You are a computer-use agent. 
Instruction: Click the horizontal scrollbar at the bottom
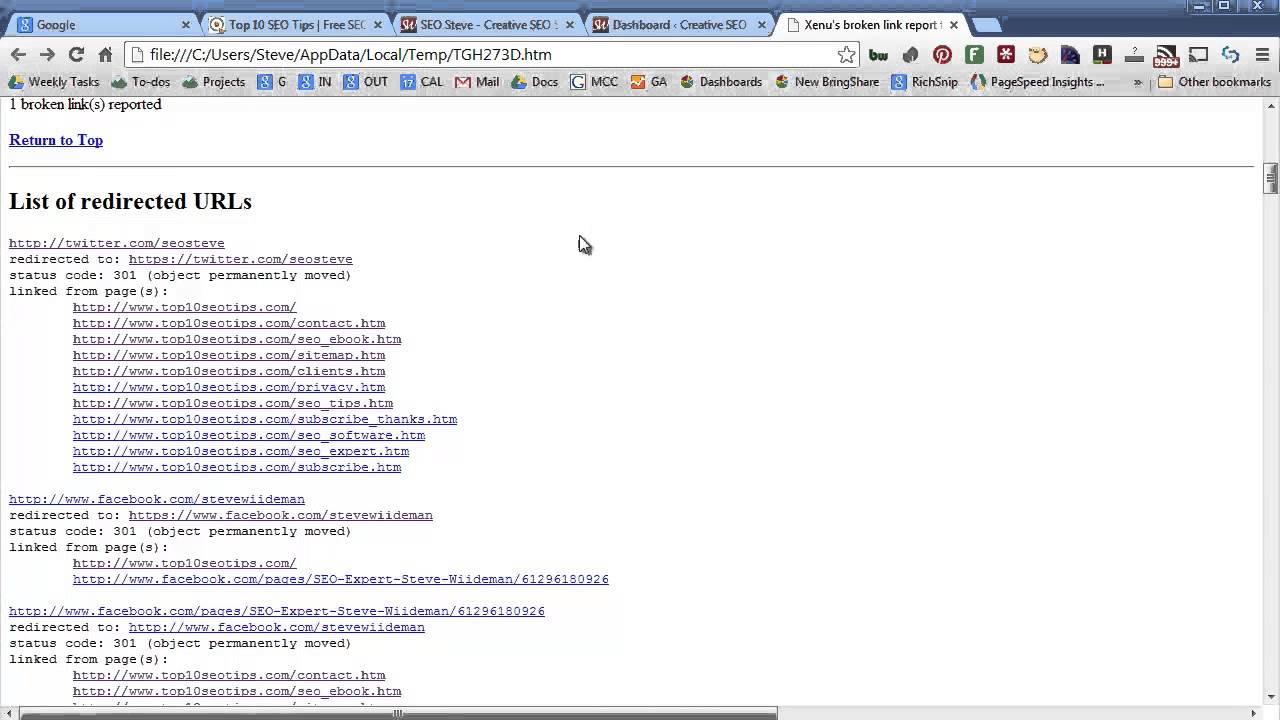coord(399,713)
